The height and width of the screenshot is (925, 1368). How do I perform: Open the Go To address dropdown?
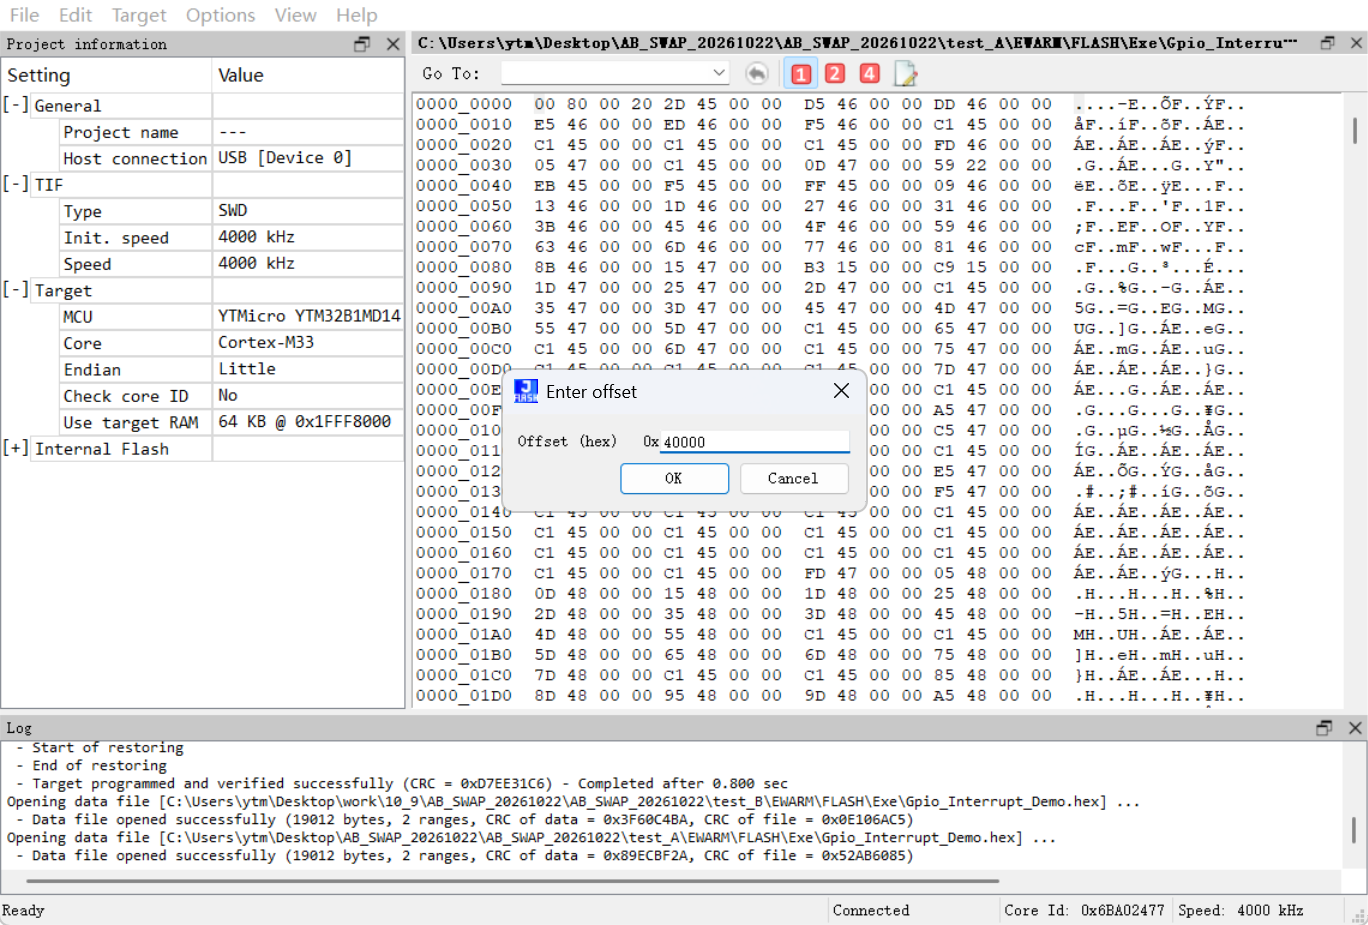(x=719, y=73)
